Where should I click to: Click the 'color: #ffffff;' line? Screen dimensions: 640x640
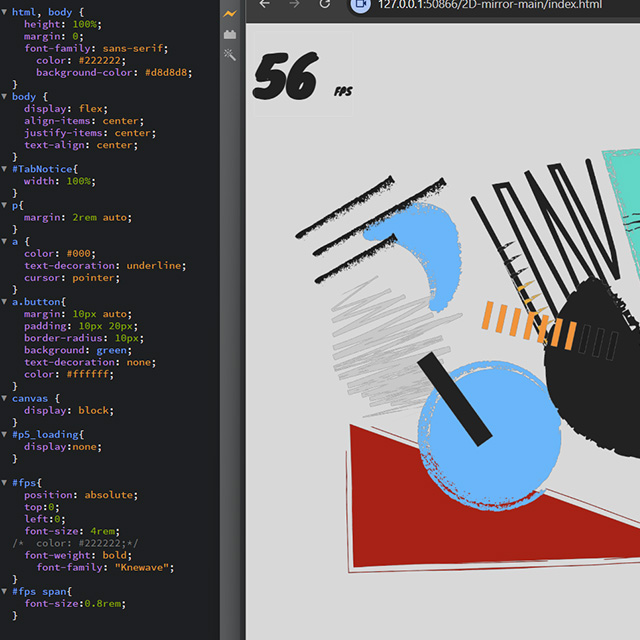coord(69,374)
